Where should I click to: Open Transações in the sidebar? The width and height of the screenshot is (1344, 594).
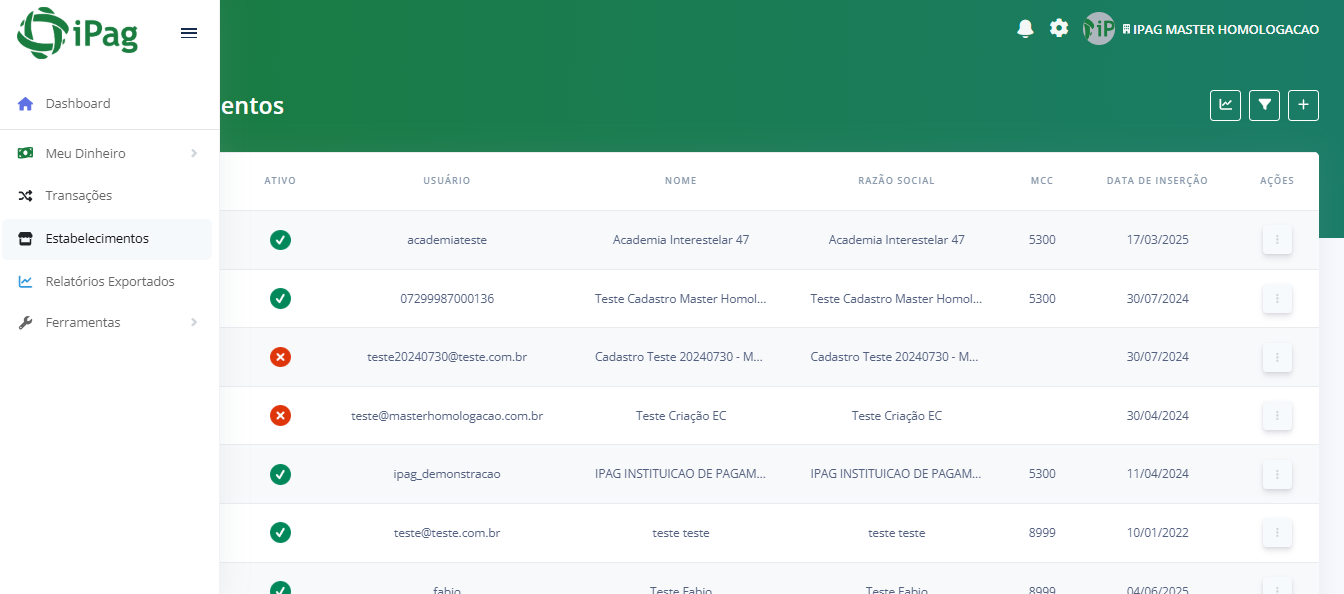coord(107,195)
